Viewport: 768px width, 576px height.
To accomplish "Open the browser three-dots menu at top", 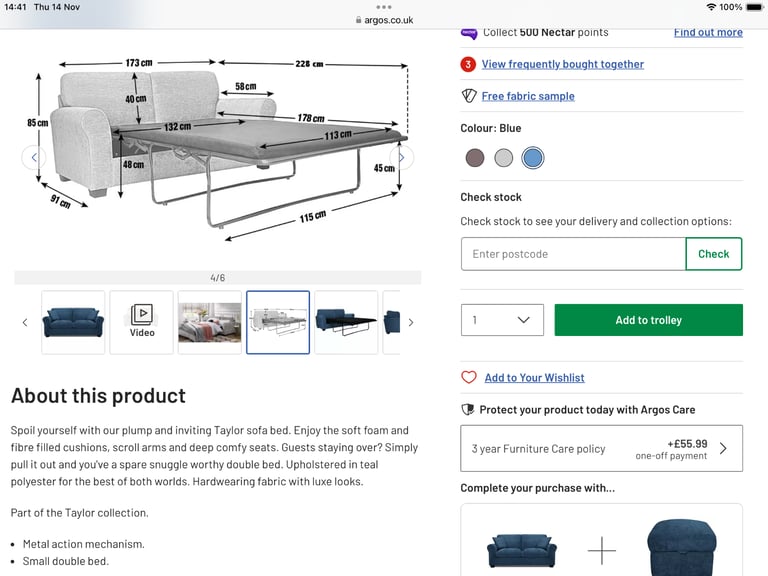I will click(x=384, y=7).
